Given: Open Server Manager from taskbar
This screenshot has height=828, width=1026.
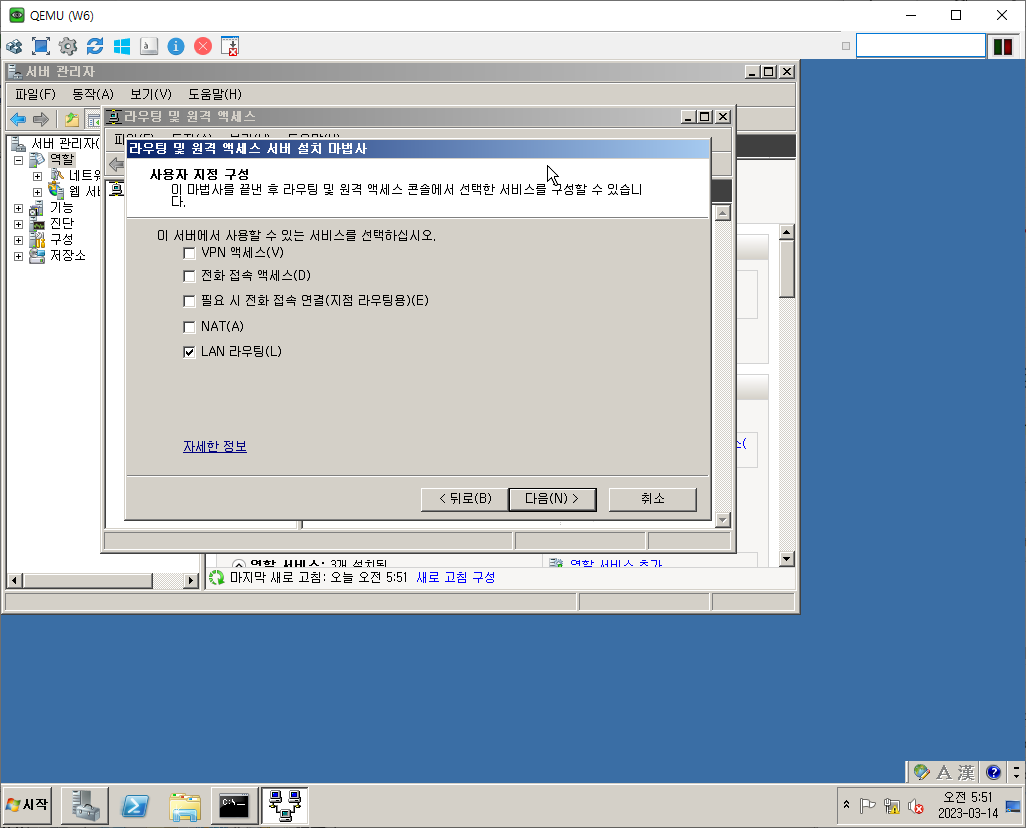Looking at the screenshot, I should pos(85,806).
